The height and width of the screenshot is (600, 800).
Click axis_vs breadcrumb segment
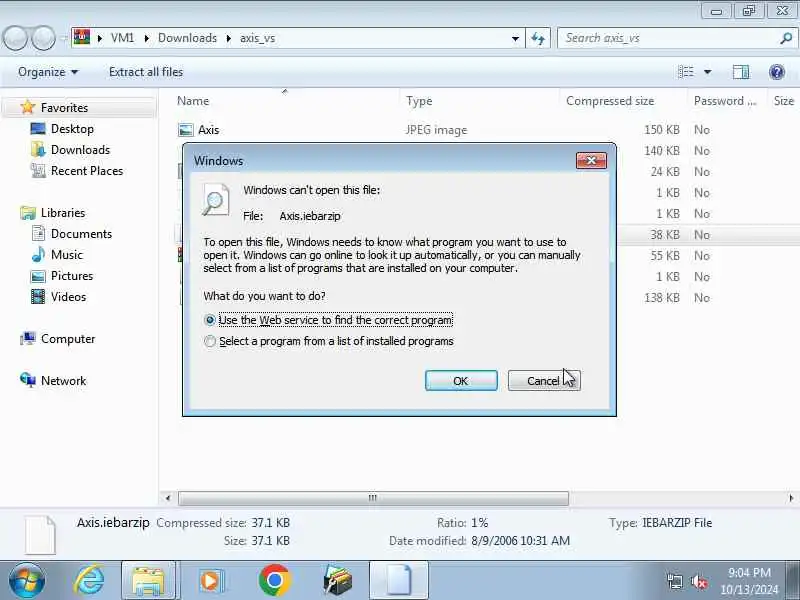(x=258, y=38)
